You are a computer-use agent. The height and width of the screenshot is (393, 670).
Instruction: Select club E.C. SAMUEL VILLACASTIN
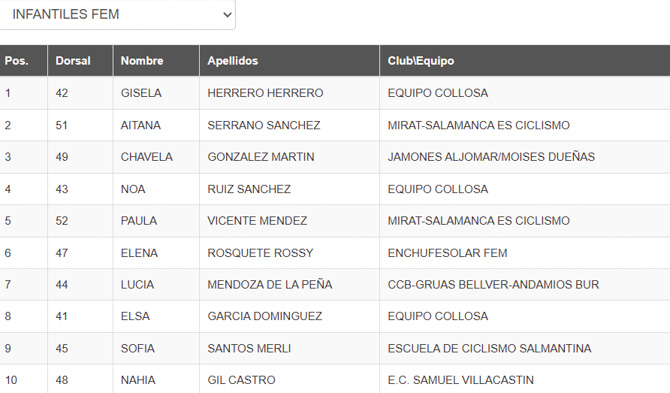[461, 380]
